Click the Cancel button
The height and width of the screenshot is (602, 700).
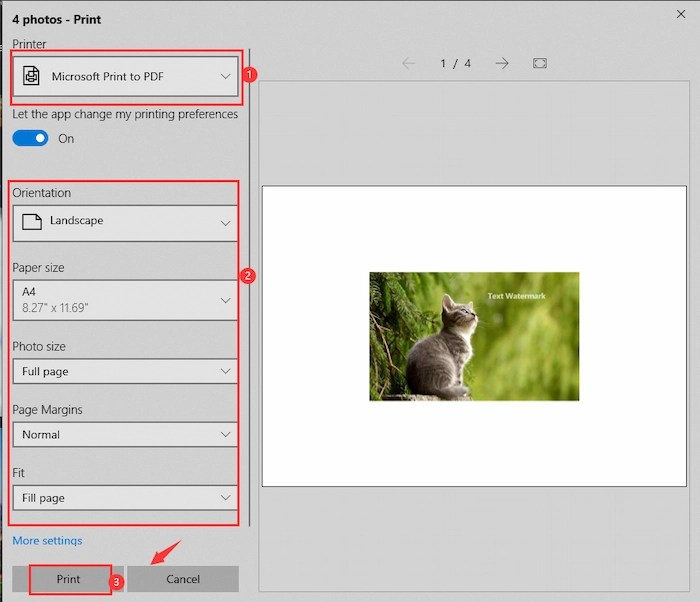coord(183,579)
